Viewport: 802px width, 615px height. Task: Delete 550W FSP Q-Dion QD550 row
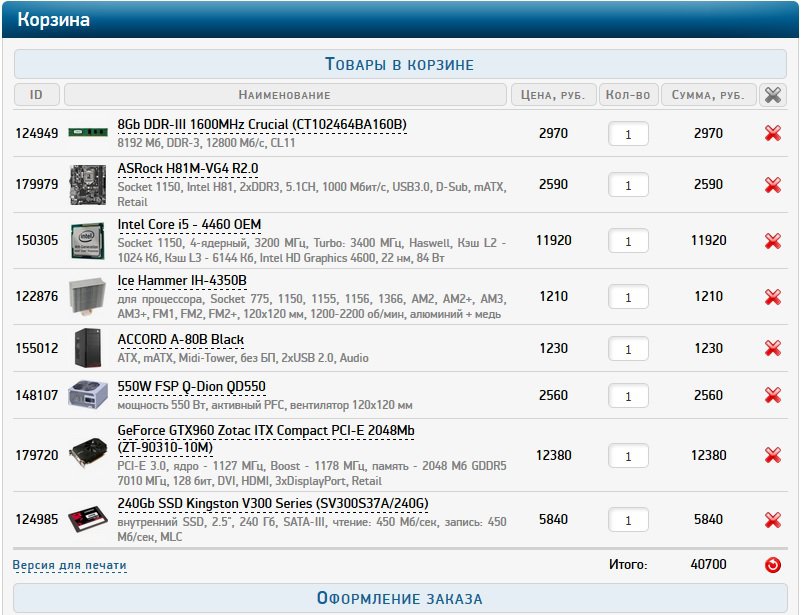pos(772,396)
